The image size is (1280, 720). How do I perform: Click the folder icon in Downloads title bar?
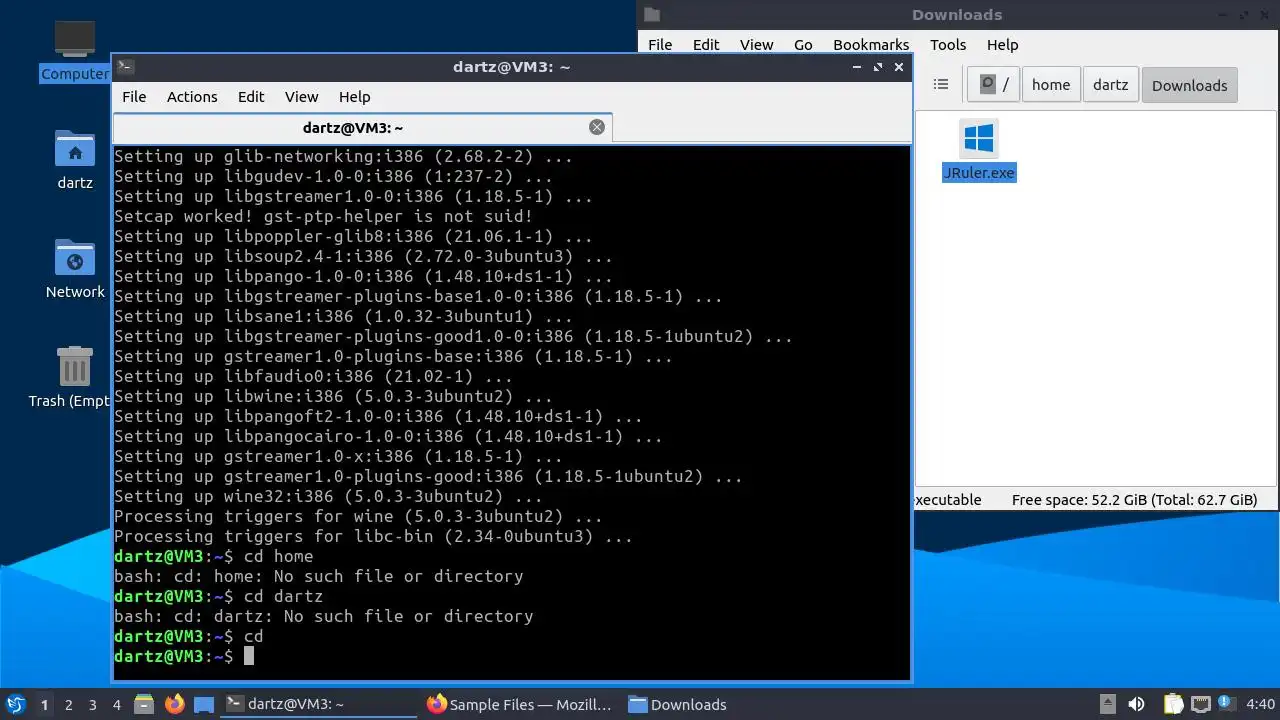(x=652, y=14)
